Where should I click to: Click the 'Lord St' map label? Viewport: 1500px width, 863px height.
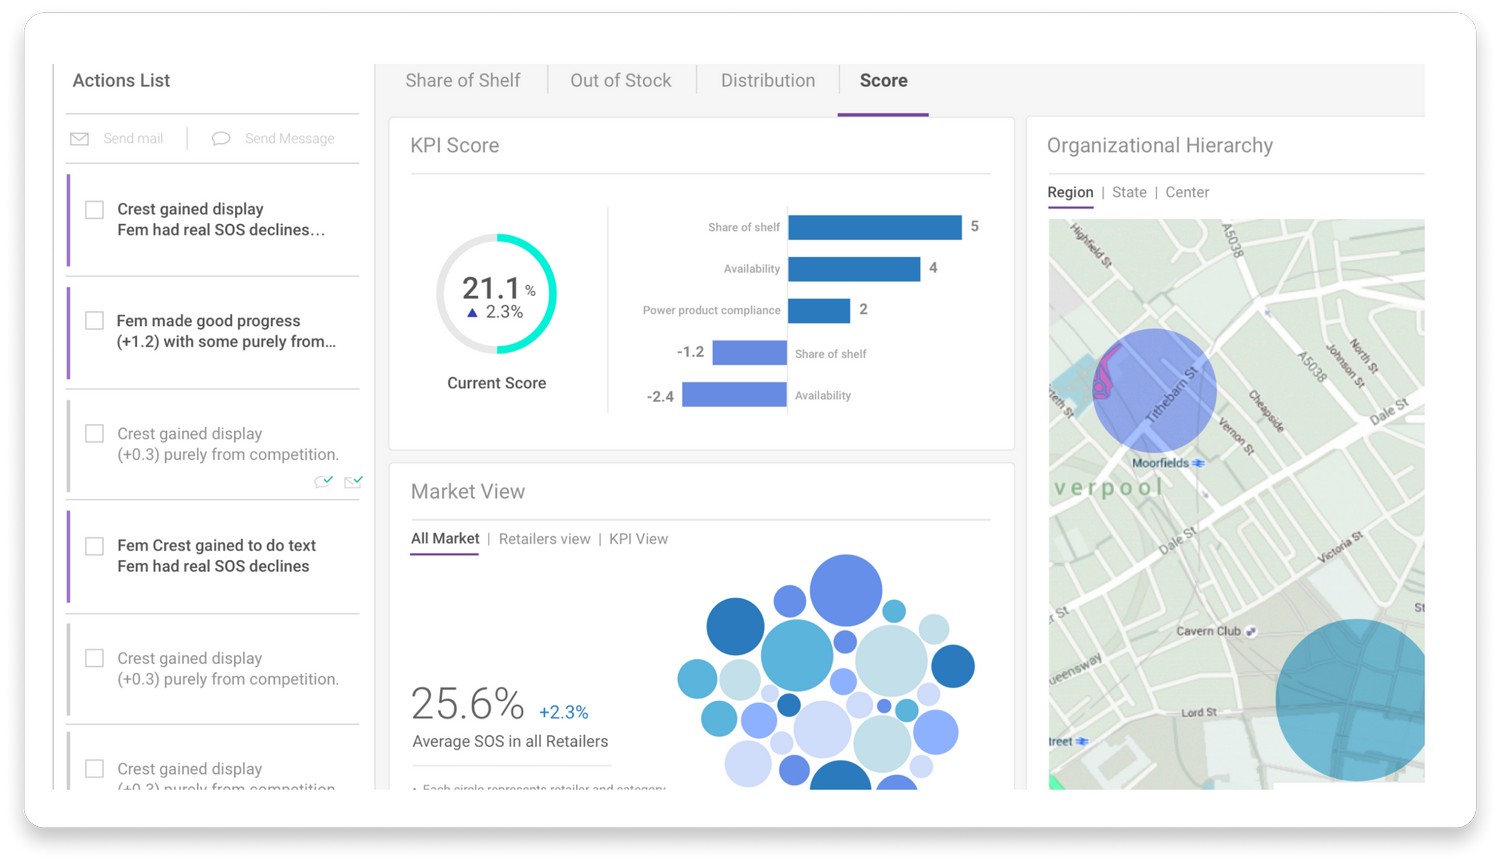click(x=1199, y=713)
